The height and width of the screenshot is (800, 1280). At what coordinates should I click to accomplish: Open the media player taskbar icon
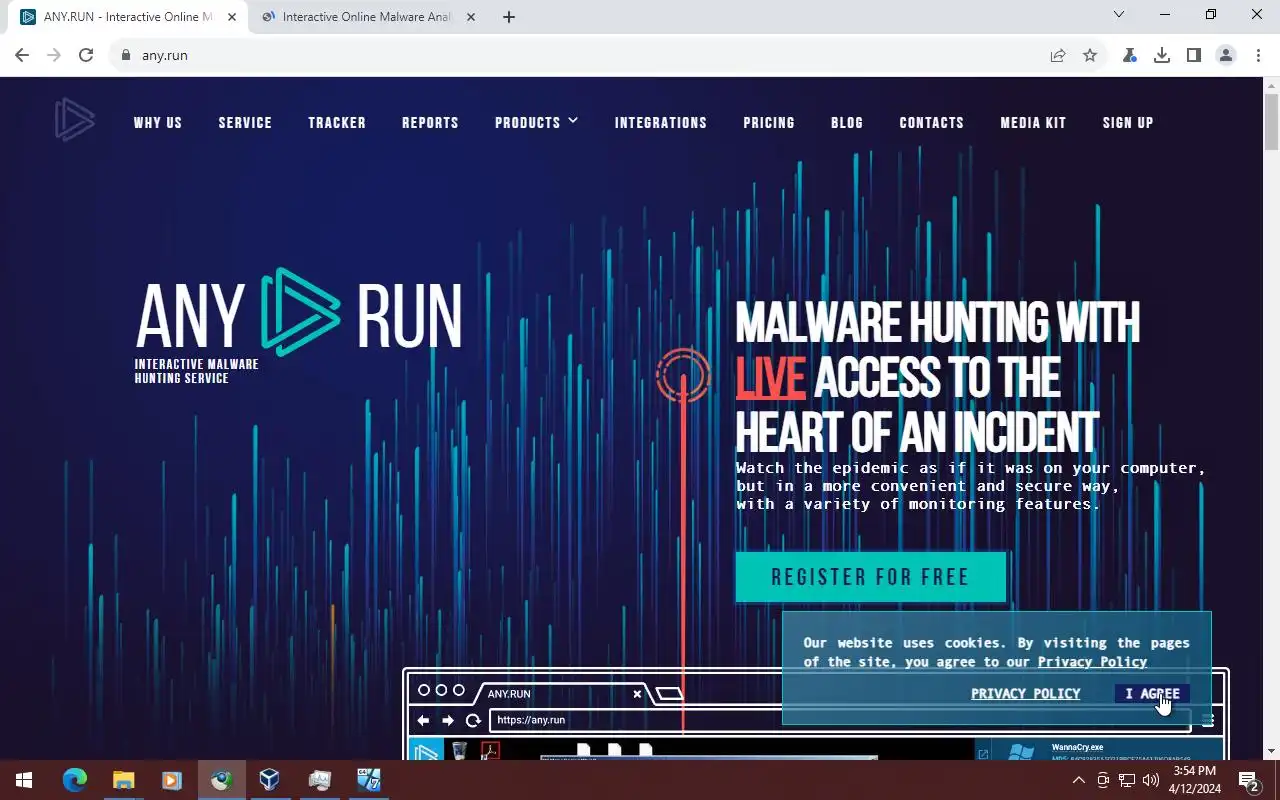(x=171, y=780)
